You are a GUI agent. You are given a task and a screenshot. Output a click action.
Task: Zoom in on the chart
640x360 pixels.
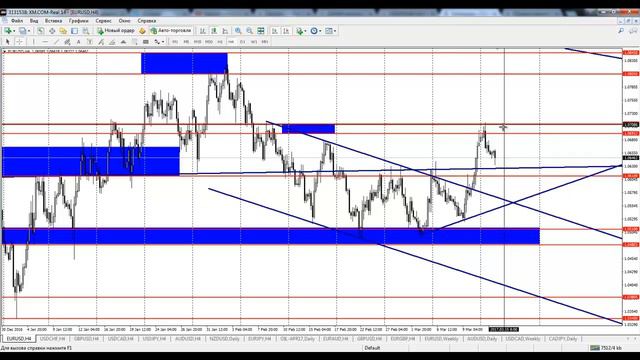[238, 31]
